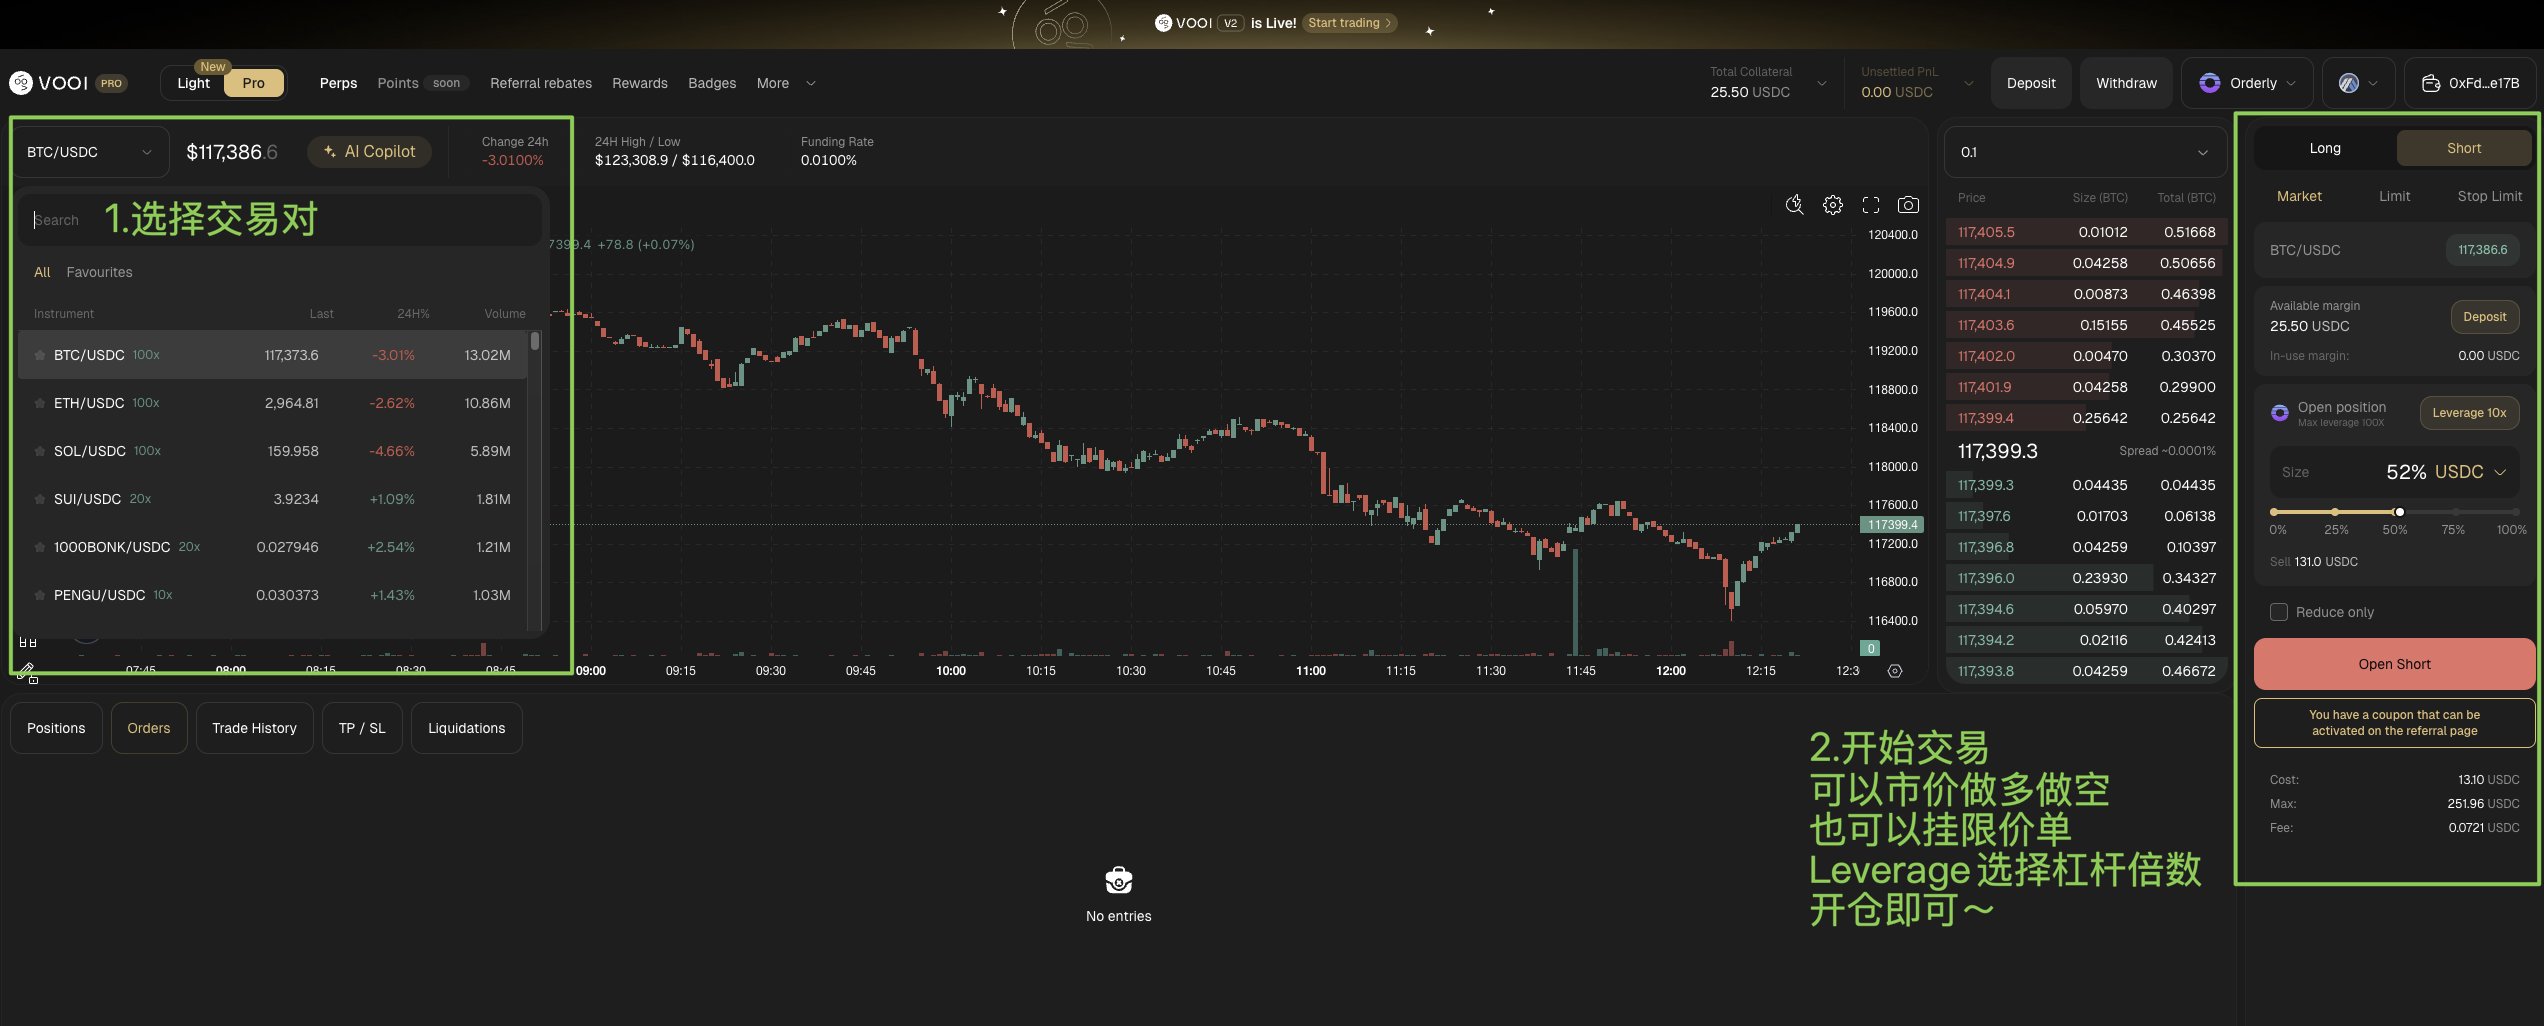Switch to the Positions tab
This screenshot has height=1026, width=2544.
coord(56,728)
